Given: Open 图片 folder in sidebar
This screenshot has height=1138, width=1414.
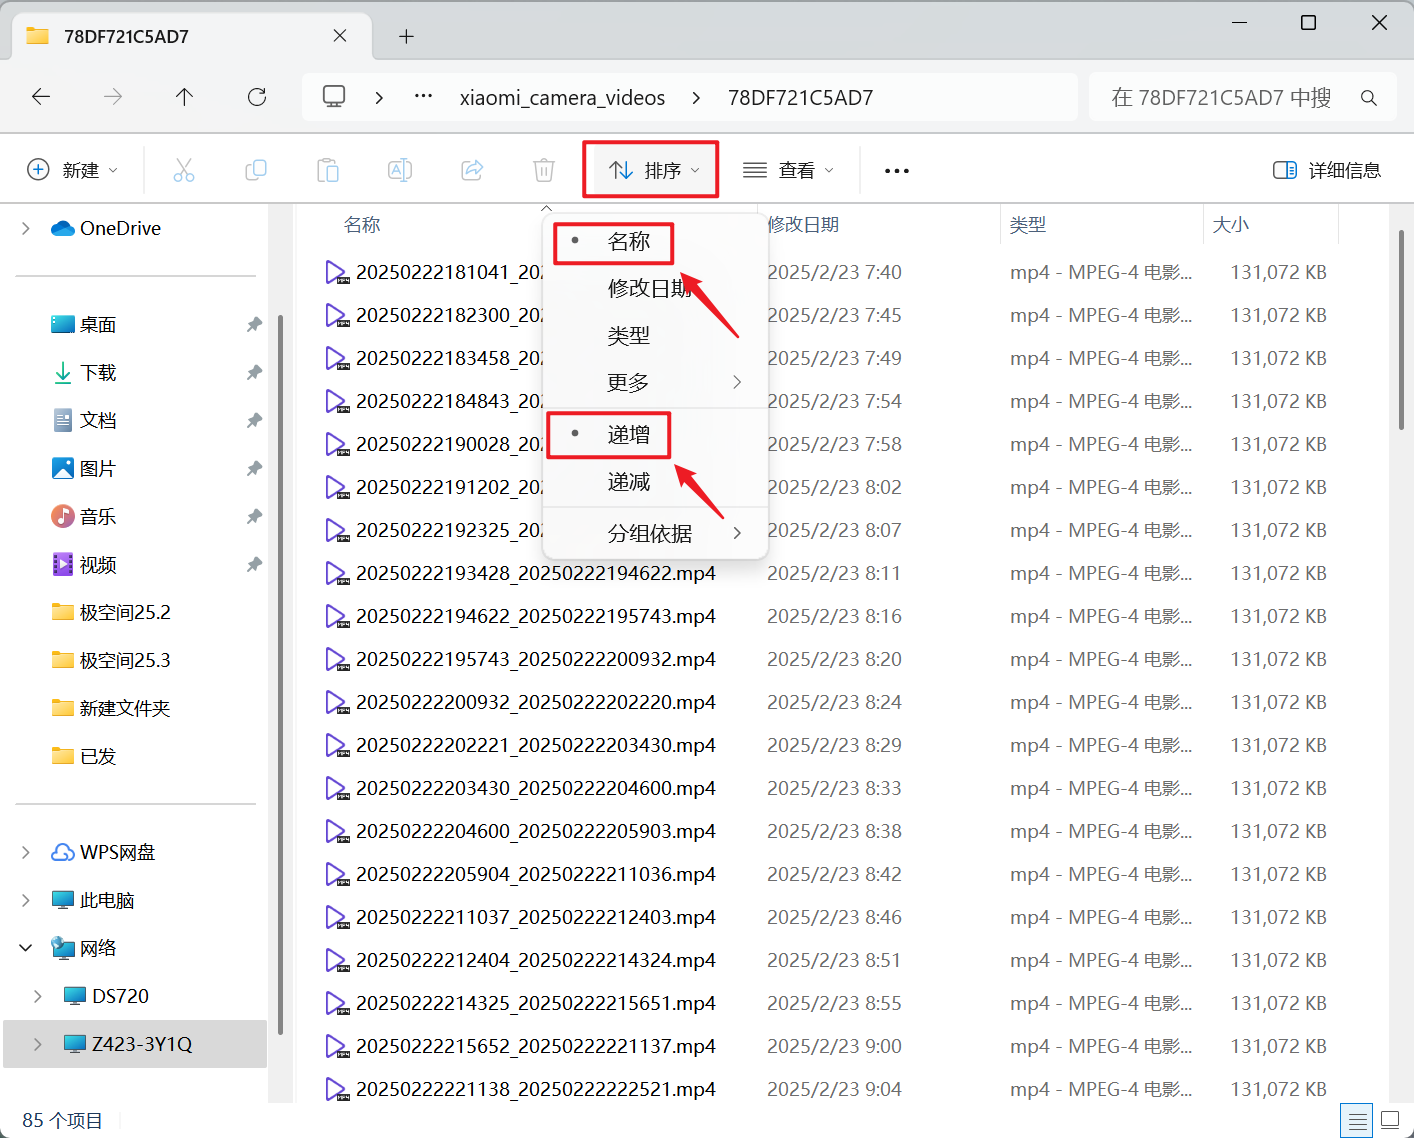Looking at the screenshot, I should tap(84, 469).
